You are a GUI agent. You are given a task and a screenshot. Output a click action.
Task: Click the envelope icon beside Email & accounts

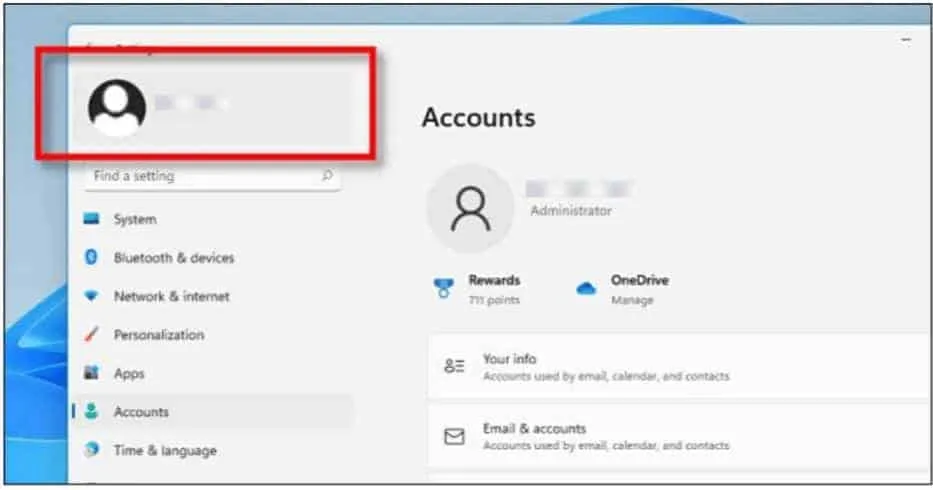tap(454, 437)
